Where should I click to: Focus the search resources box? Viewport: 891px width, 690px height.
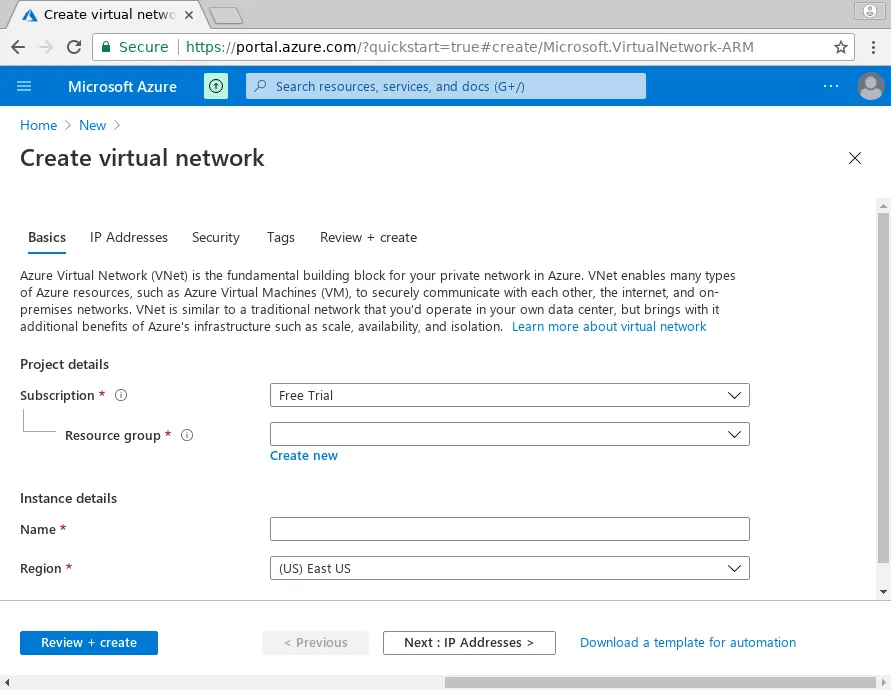tap(446, 86)
